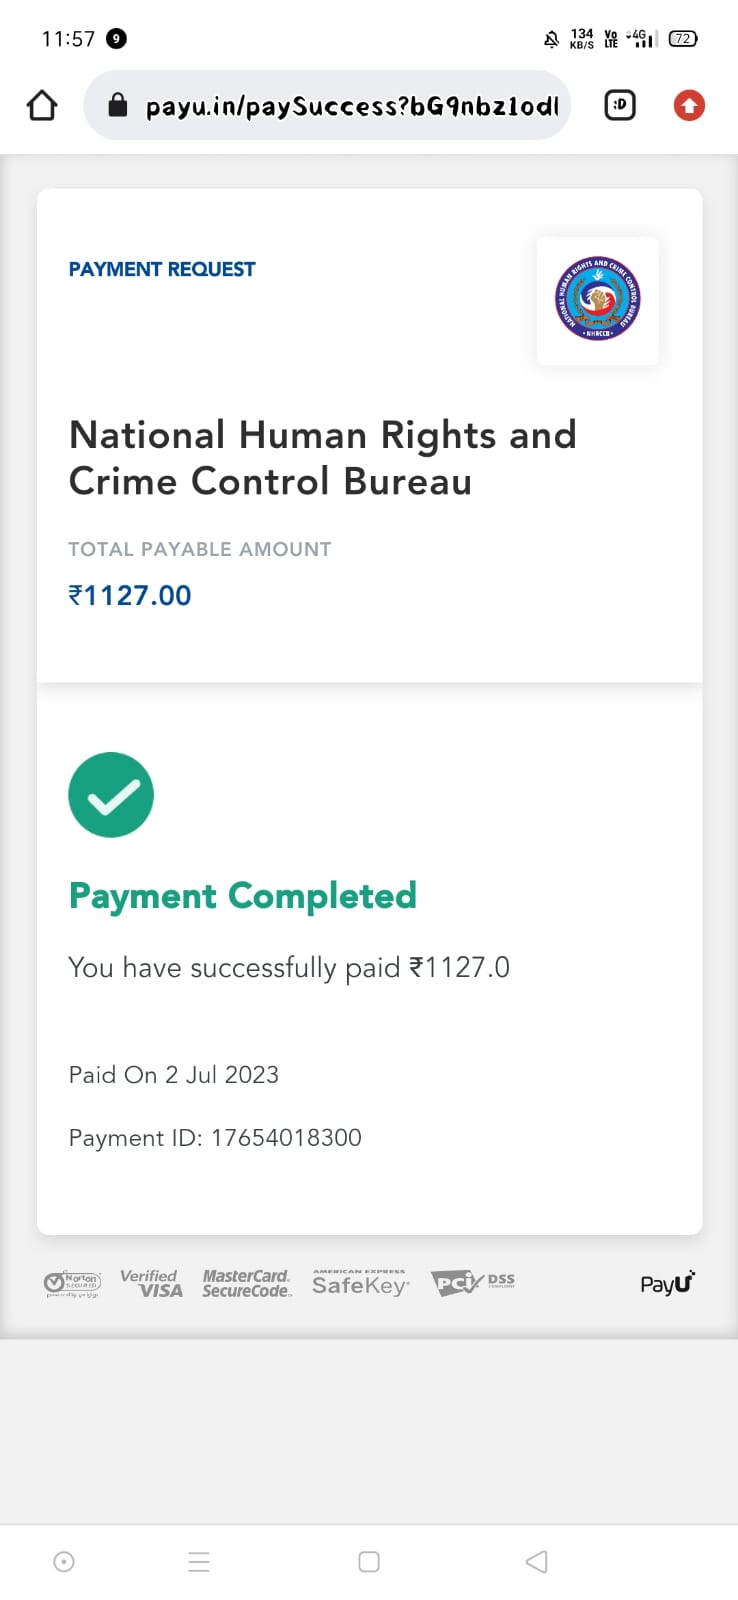Click the payu.in URL address field

point(352,105)
